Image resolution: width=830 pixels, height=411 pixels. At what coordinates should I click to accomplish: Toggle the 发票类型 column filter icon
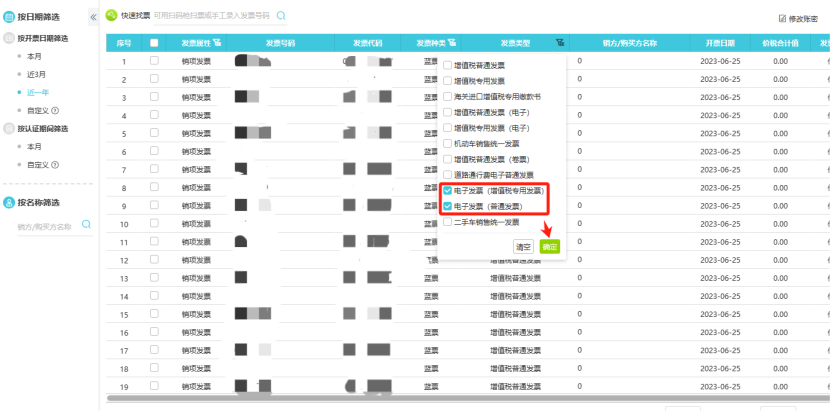[x=560, y=43]
